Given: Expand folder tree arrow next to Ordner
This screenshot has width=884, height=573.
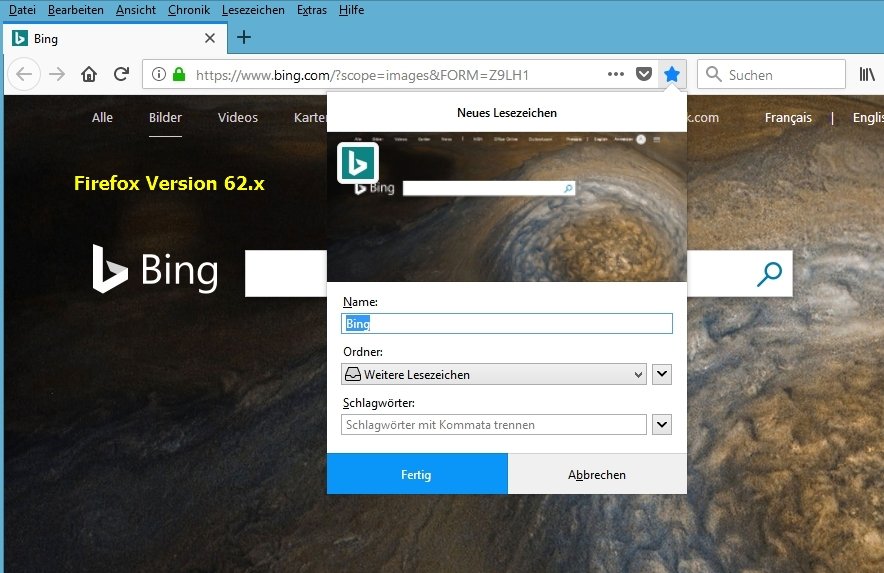Looking at the screenshot, I should coord(662,374).
